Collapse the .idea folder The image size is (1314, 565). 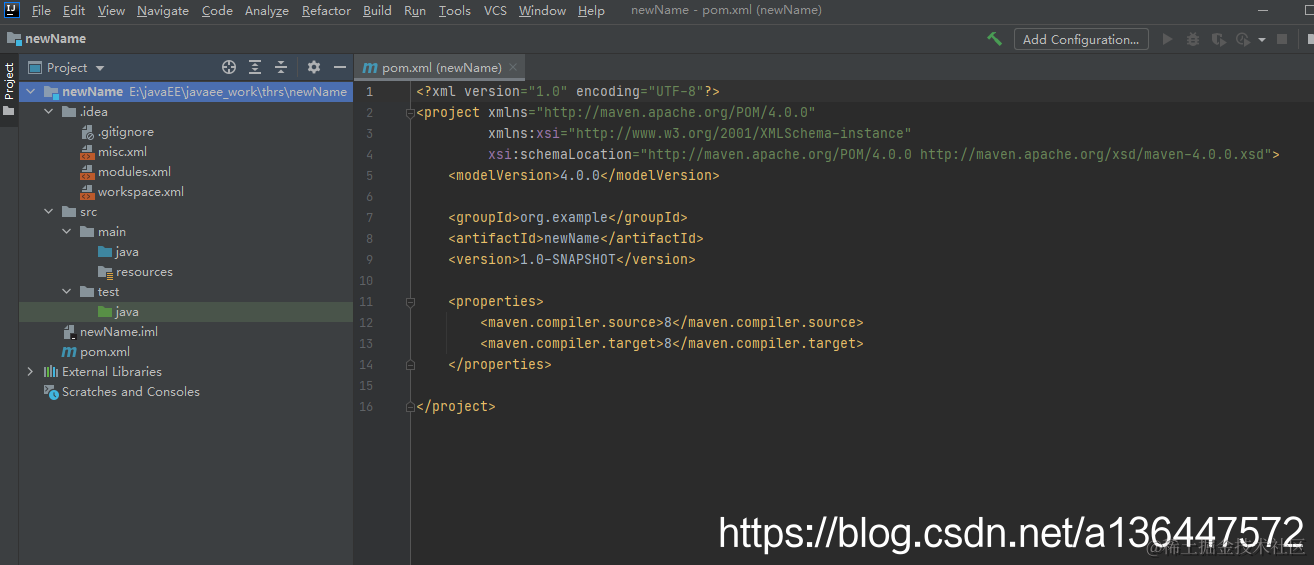[x=48, y=111]
